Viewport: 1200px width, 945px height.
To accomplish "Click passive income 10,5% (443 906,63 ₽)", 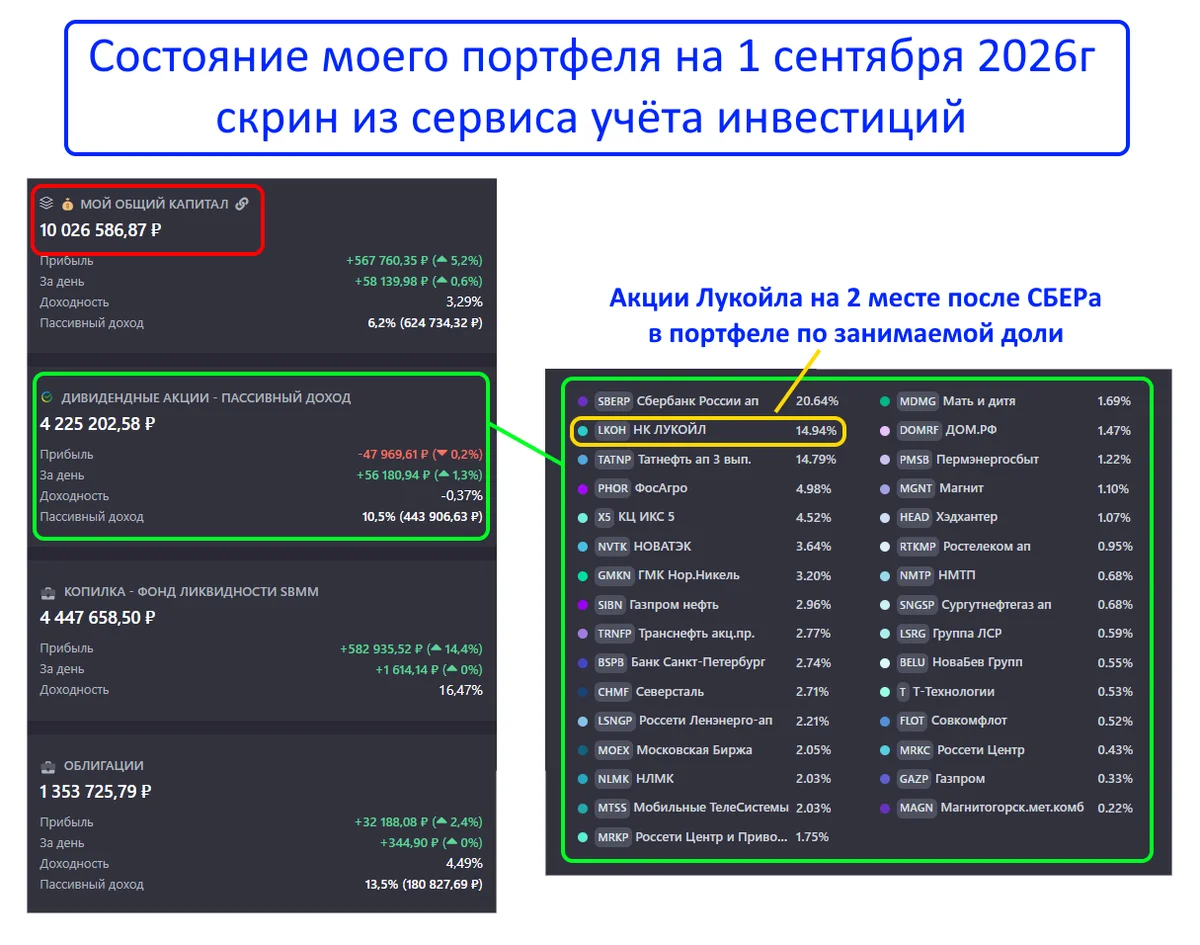I will (422, 517).
